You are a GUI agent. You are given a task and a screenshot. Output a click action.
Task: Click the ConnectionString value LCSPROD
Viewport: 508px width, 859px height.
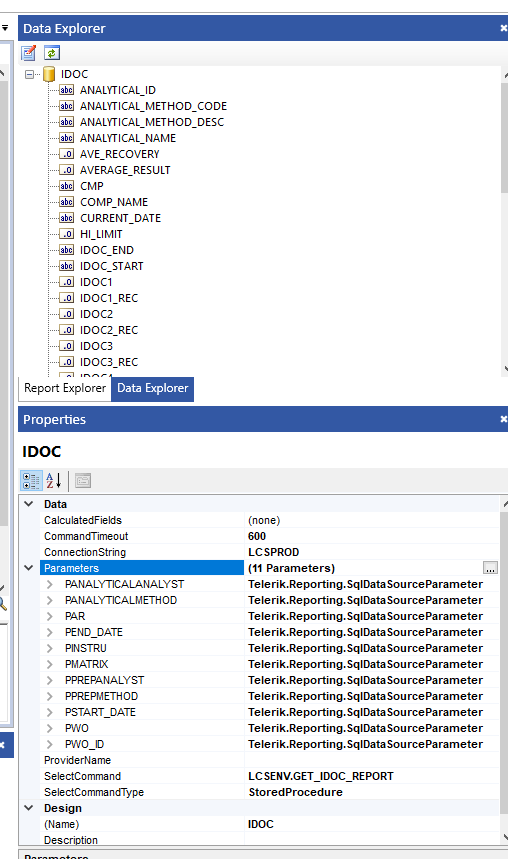pyautogui.click(x=273, y=552)
